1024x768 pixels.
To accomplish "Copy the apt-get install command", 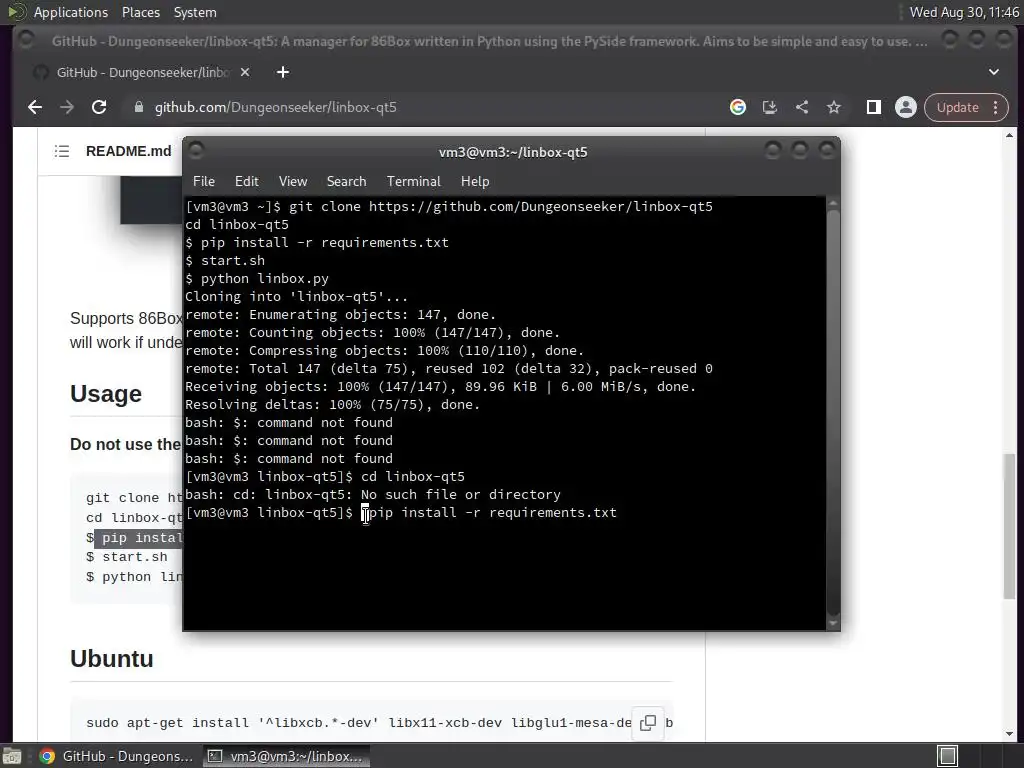I will pos(648,723).
